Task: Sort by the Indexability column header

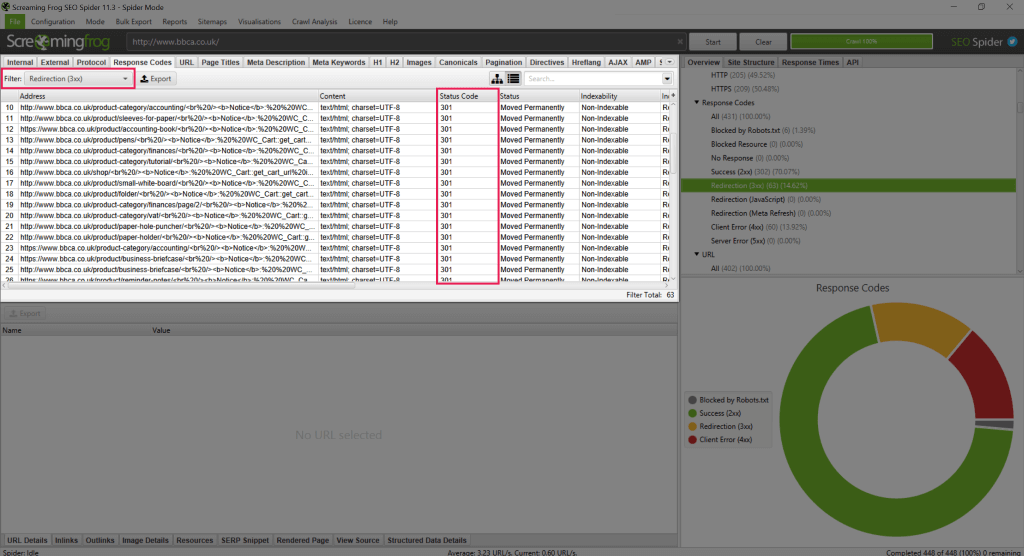Action: coord(619,96)
